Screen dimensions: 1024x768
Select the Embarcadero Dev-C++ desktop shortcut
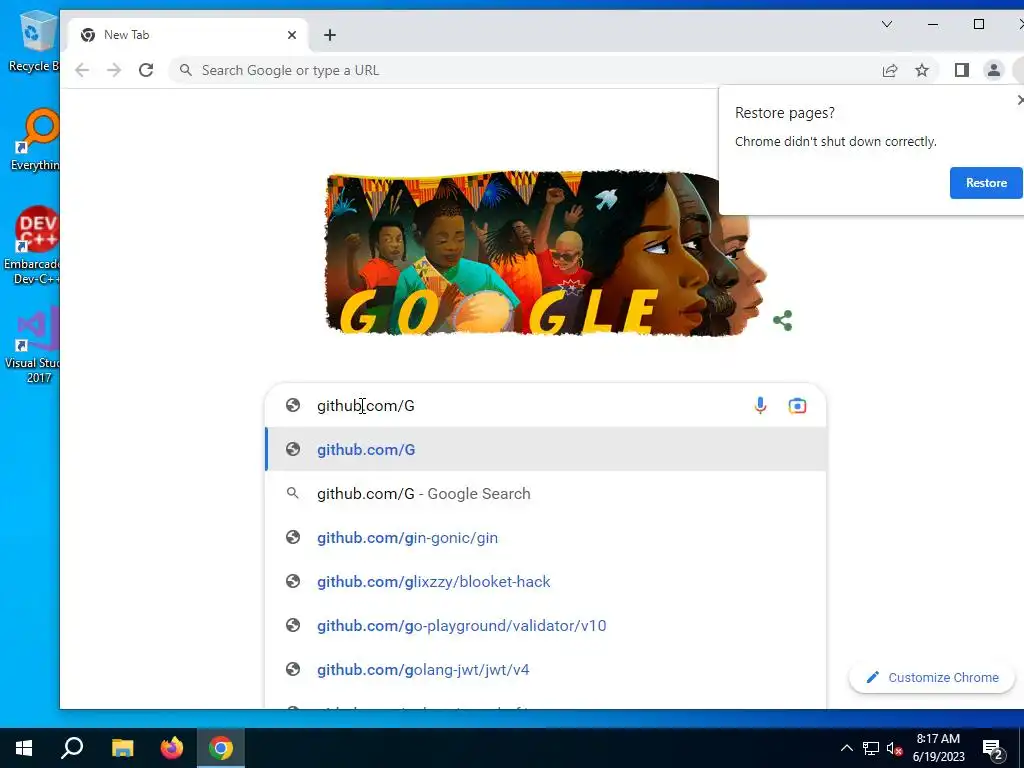33,246
